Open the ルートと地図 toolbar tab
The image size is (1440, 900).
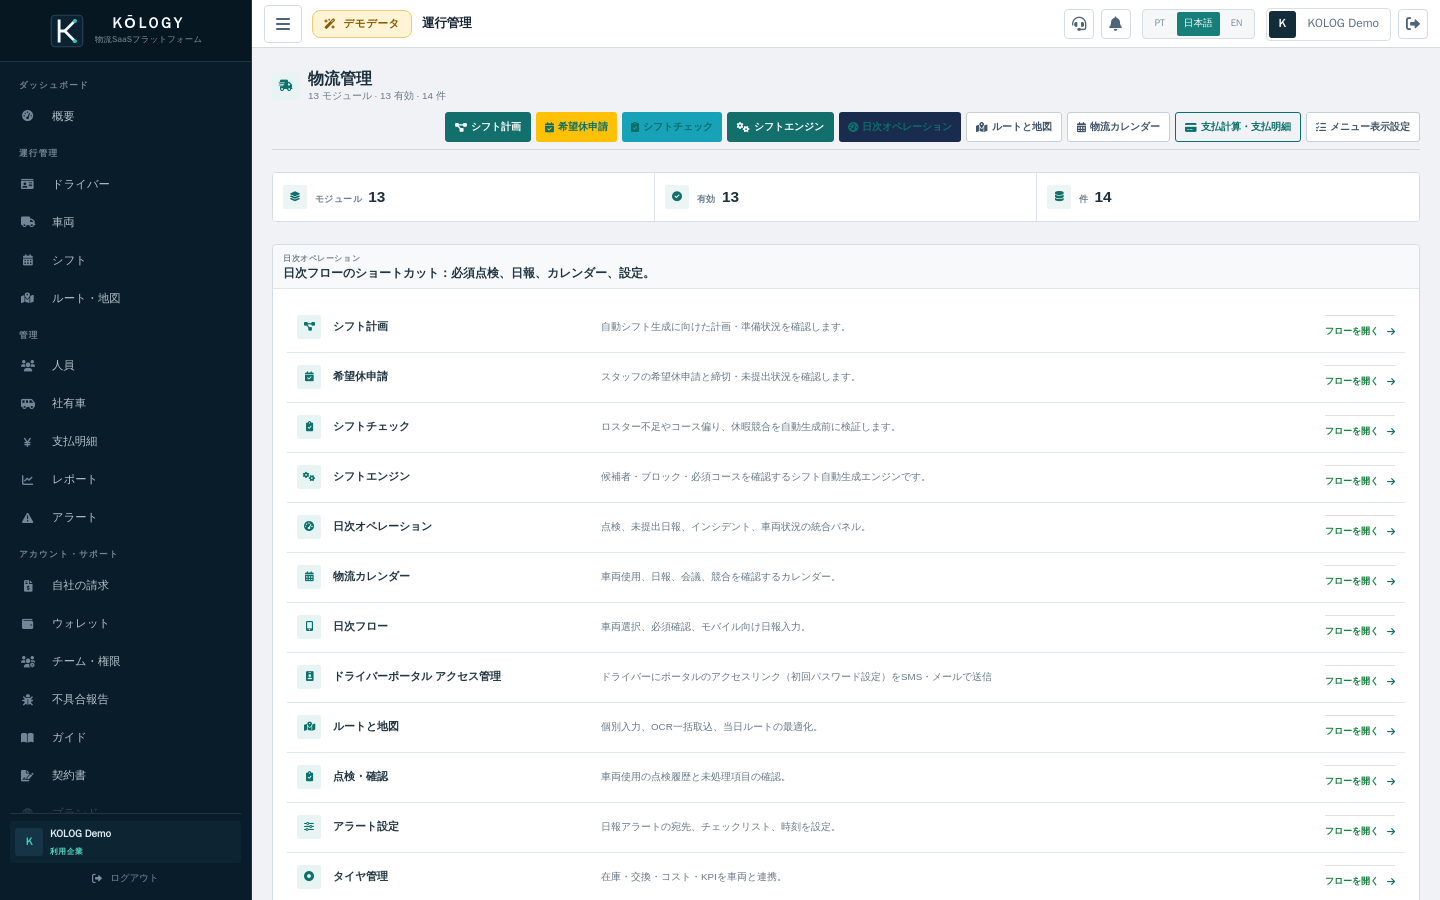(x=1014, y=127)
